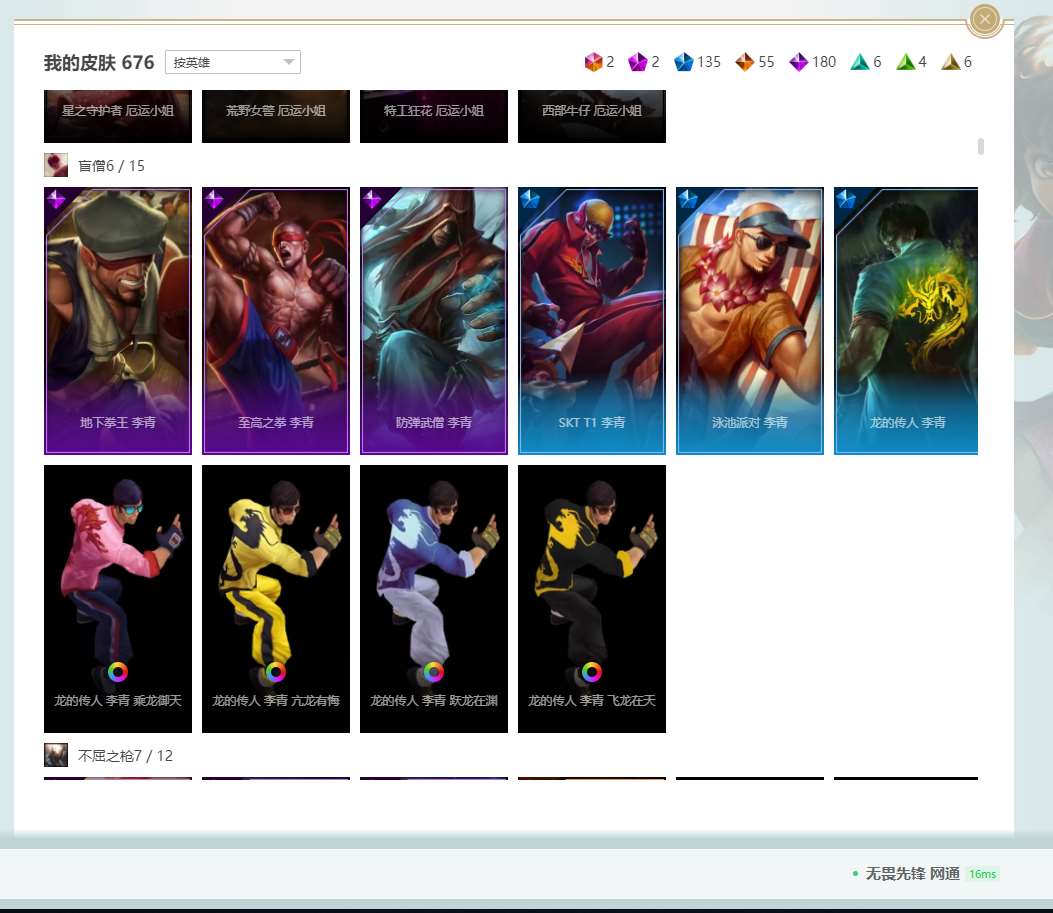Click the 135 count next to the blue gem
Screen dimensions: 1053x913
pyautogui.click(x=708, y=62)
